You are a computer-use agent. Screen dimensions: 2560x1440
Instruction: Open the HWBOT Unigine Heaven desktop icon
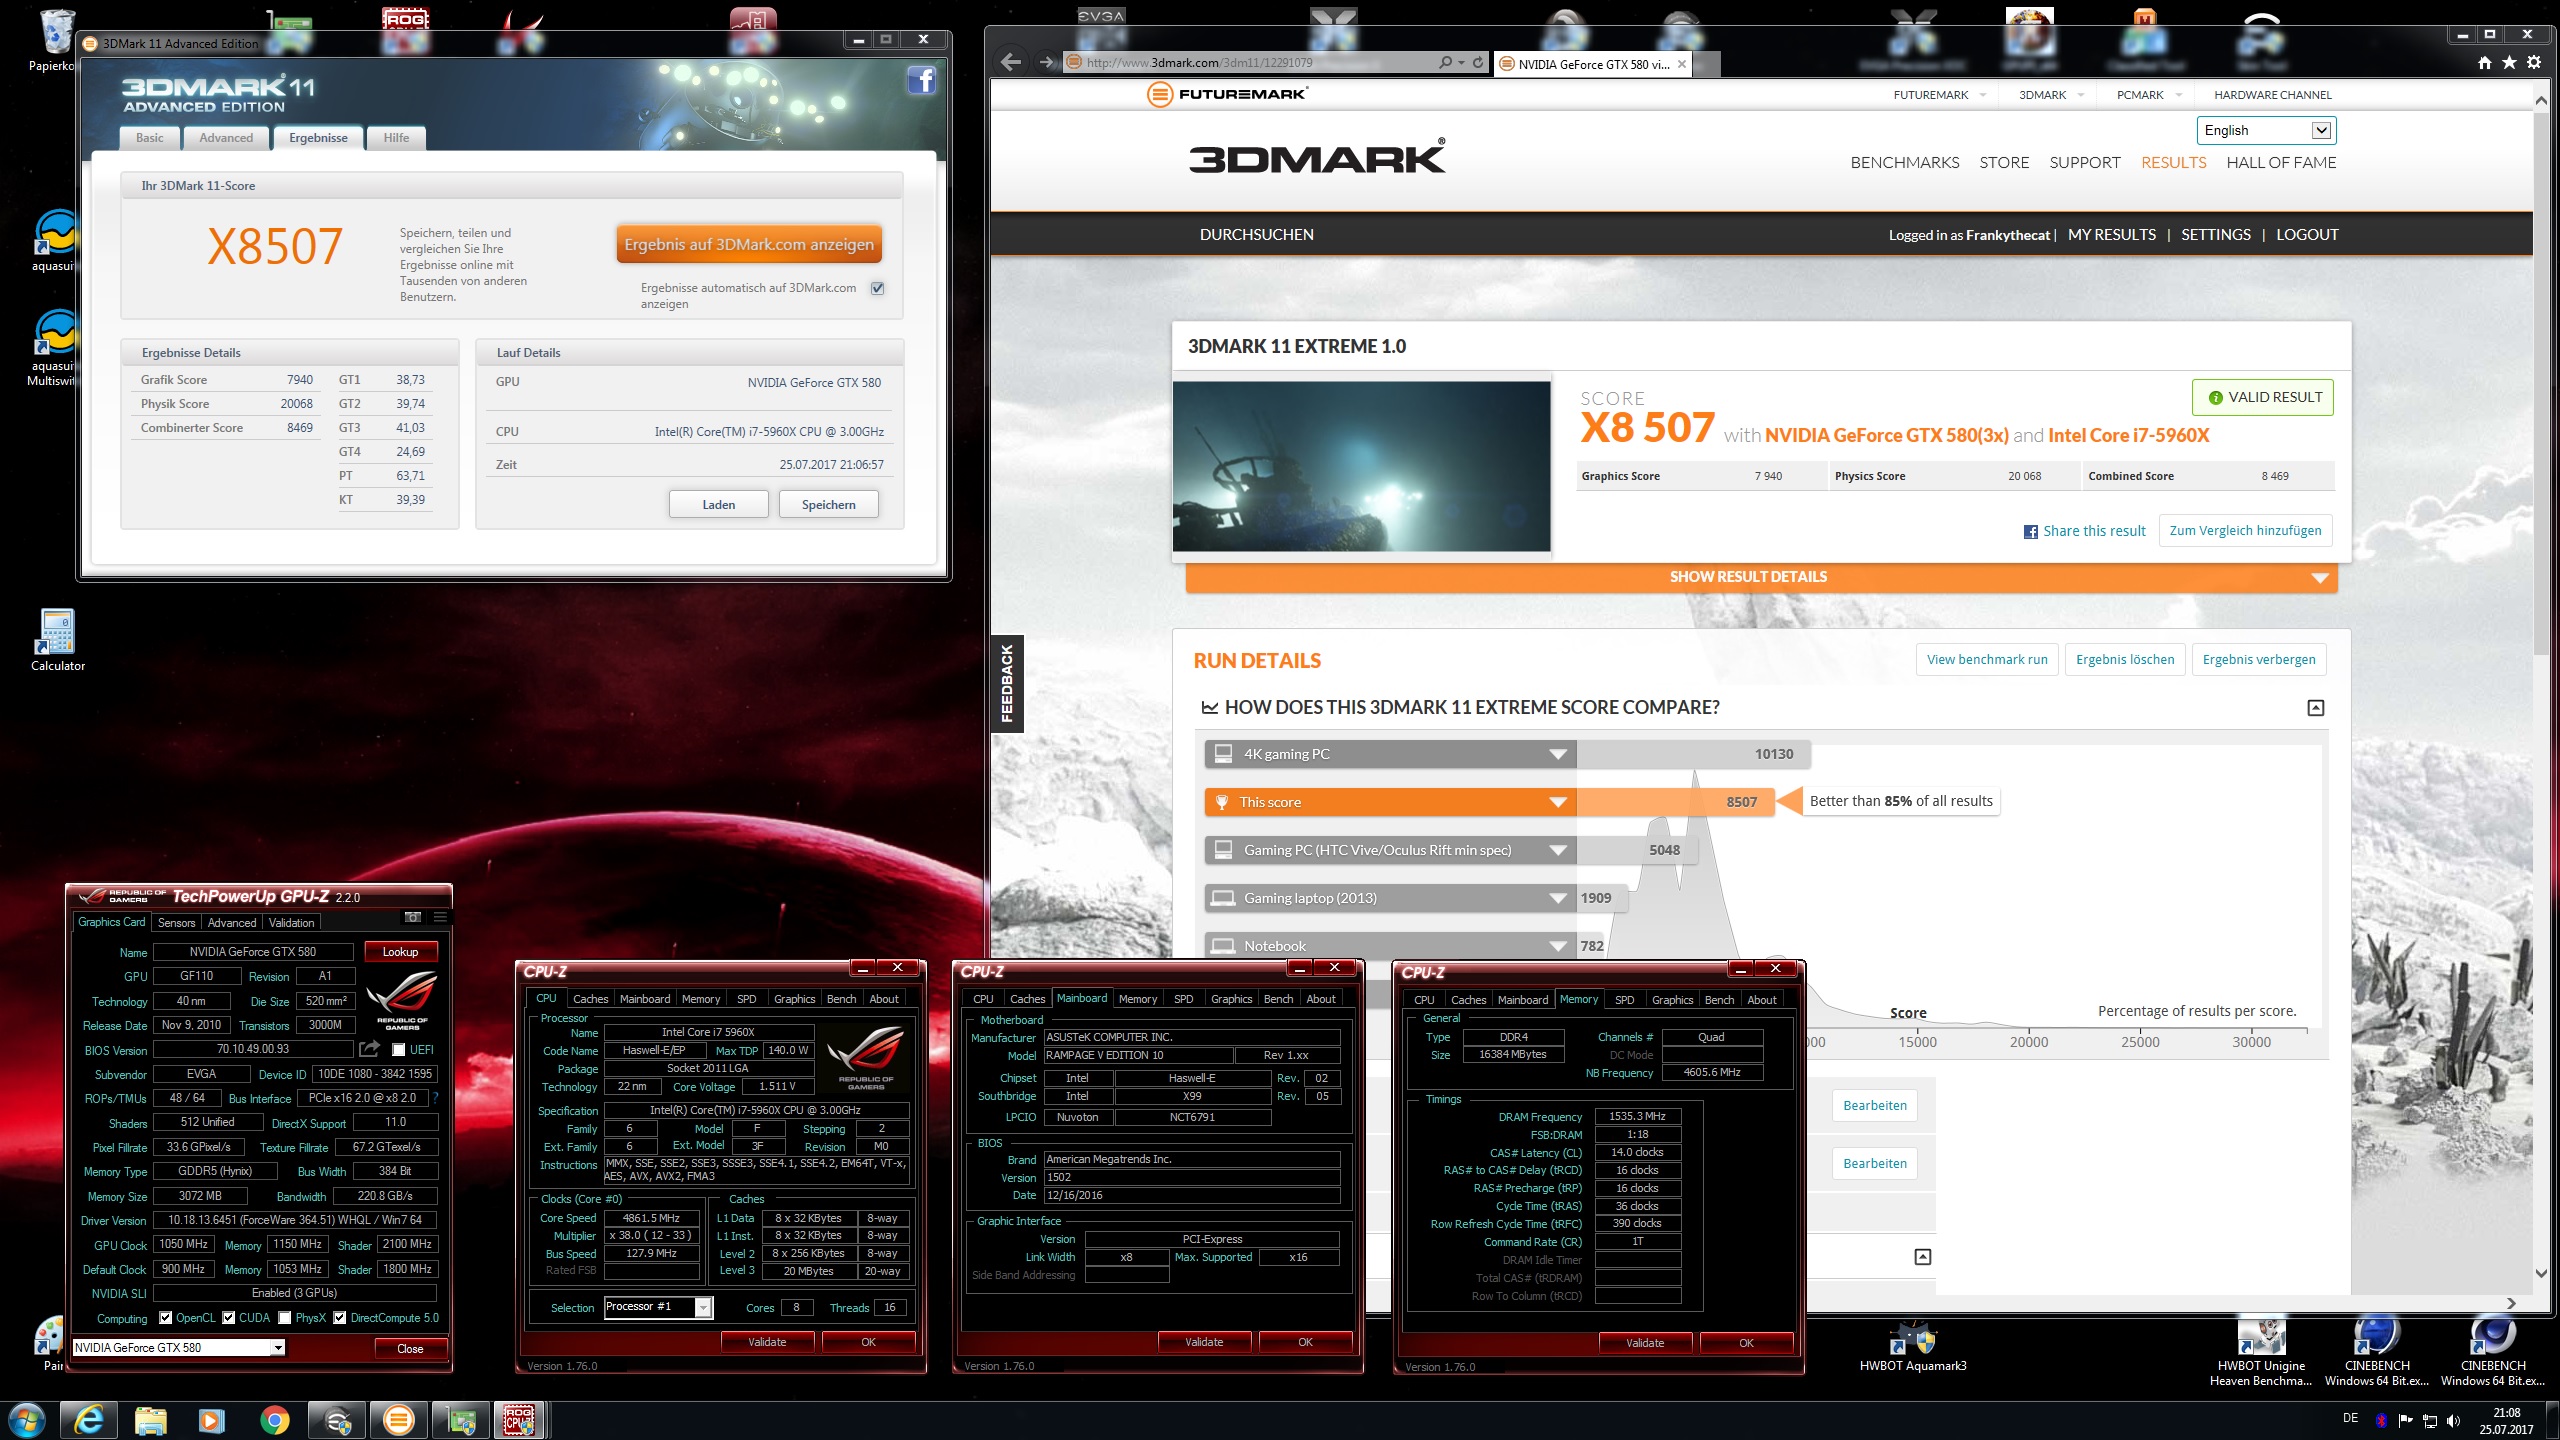click(2261, 1352)
